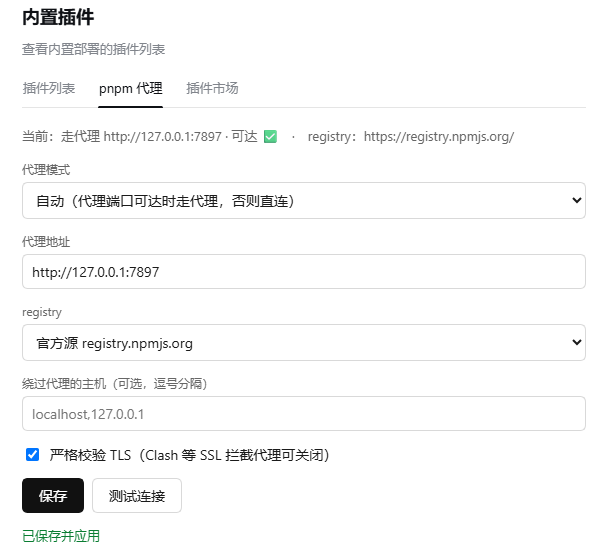Click the green reachable checkmark icon
The image size is (610, 560).
pos(270,137)
